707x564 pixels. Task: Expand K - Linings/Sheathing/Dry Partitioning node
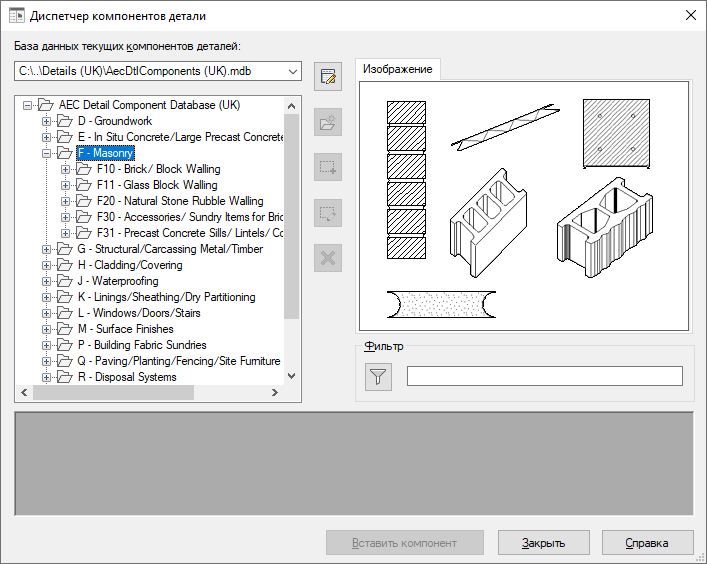tap(46, 298)
